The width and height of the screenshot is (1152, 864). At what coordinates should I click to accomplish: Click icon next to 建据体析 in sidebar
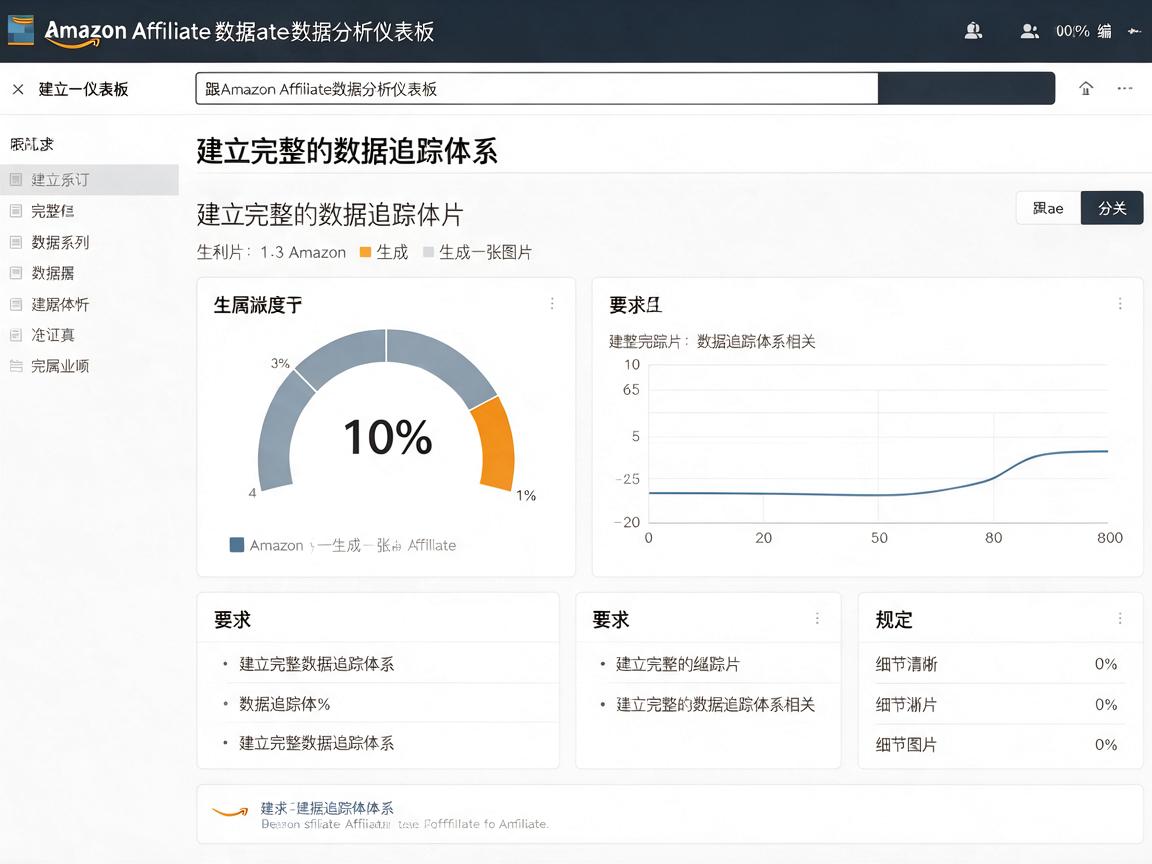15,303
